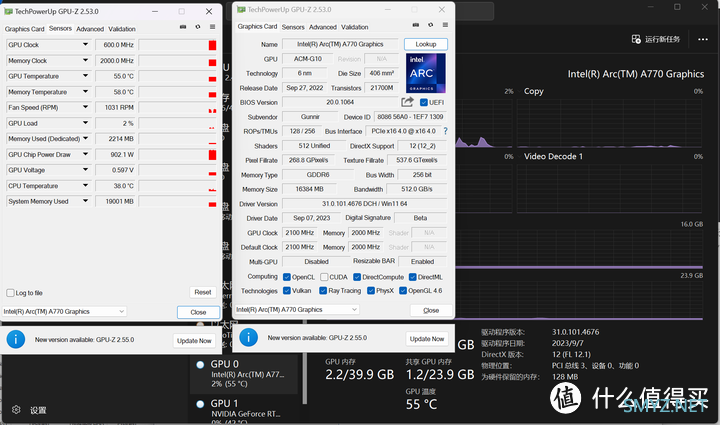Open the hamburger menu in the Sensors window
The height and width of the screenshot is (425, 720).
coord(213,27)
